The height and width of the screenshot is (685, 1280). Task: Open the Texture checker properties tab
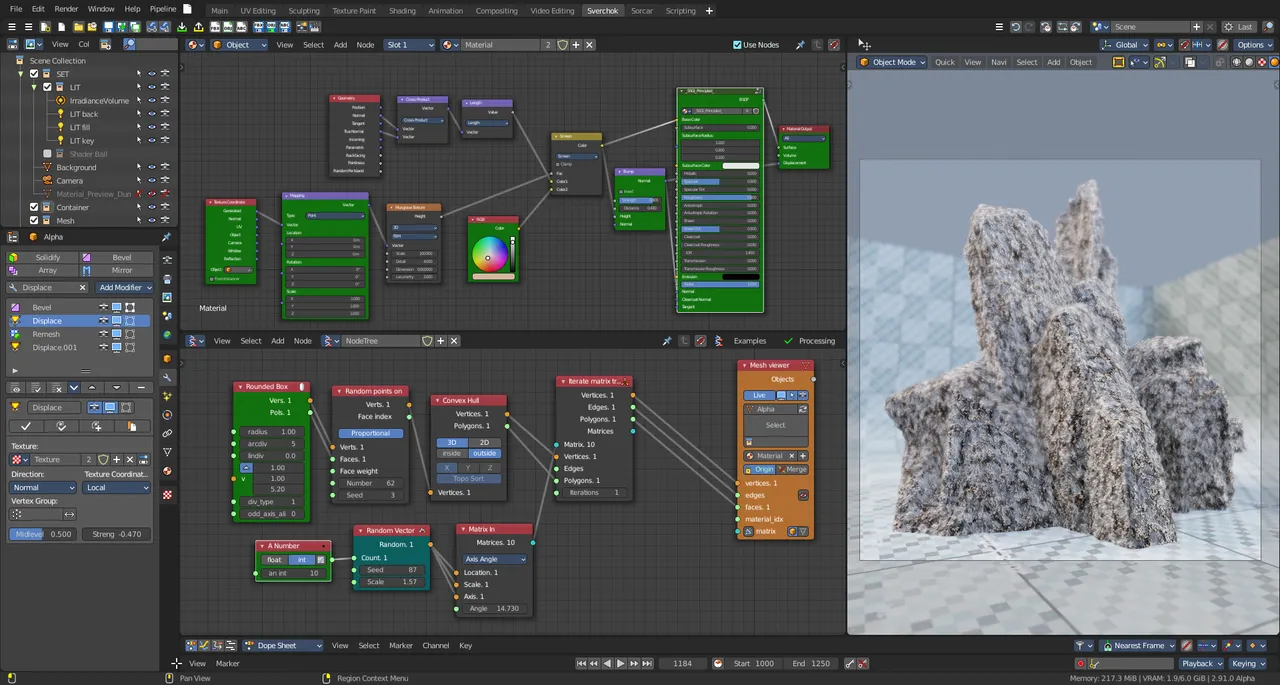click(167, 494)
